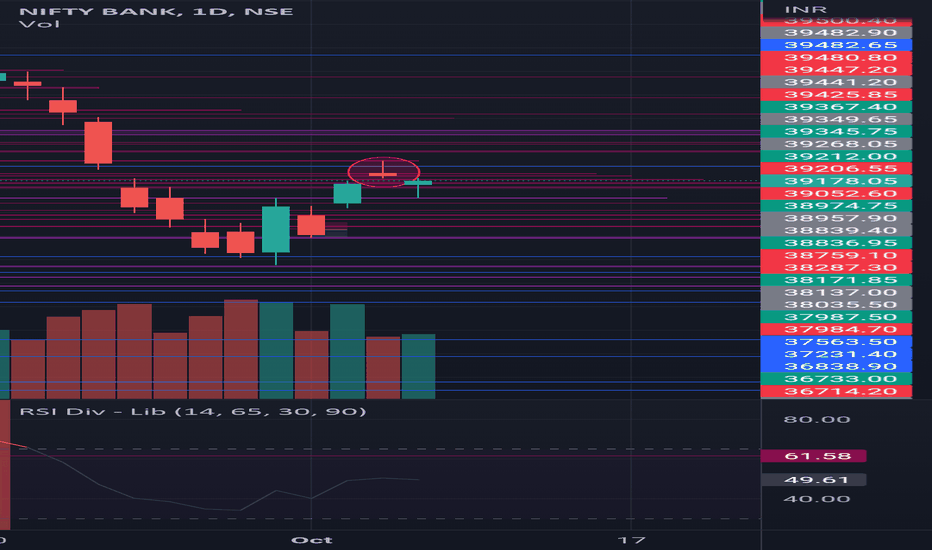This screenshot has width=932, height=550.
Task: Click the Oct label on time axis
Action: [311, 540]
